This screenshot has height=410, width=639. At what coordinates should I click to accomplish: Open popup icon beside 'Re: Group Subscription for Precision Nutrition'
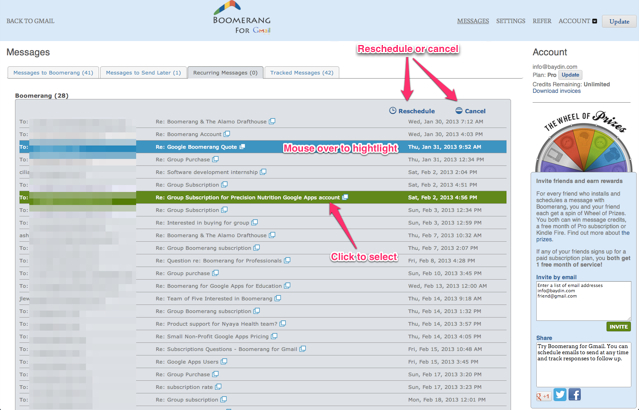pos(345,197)
